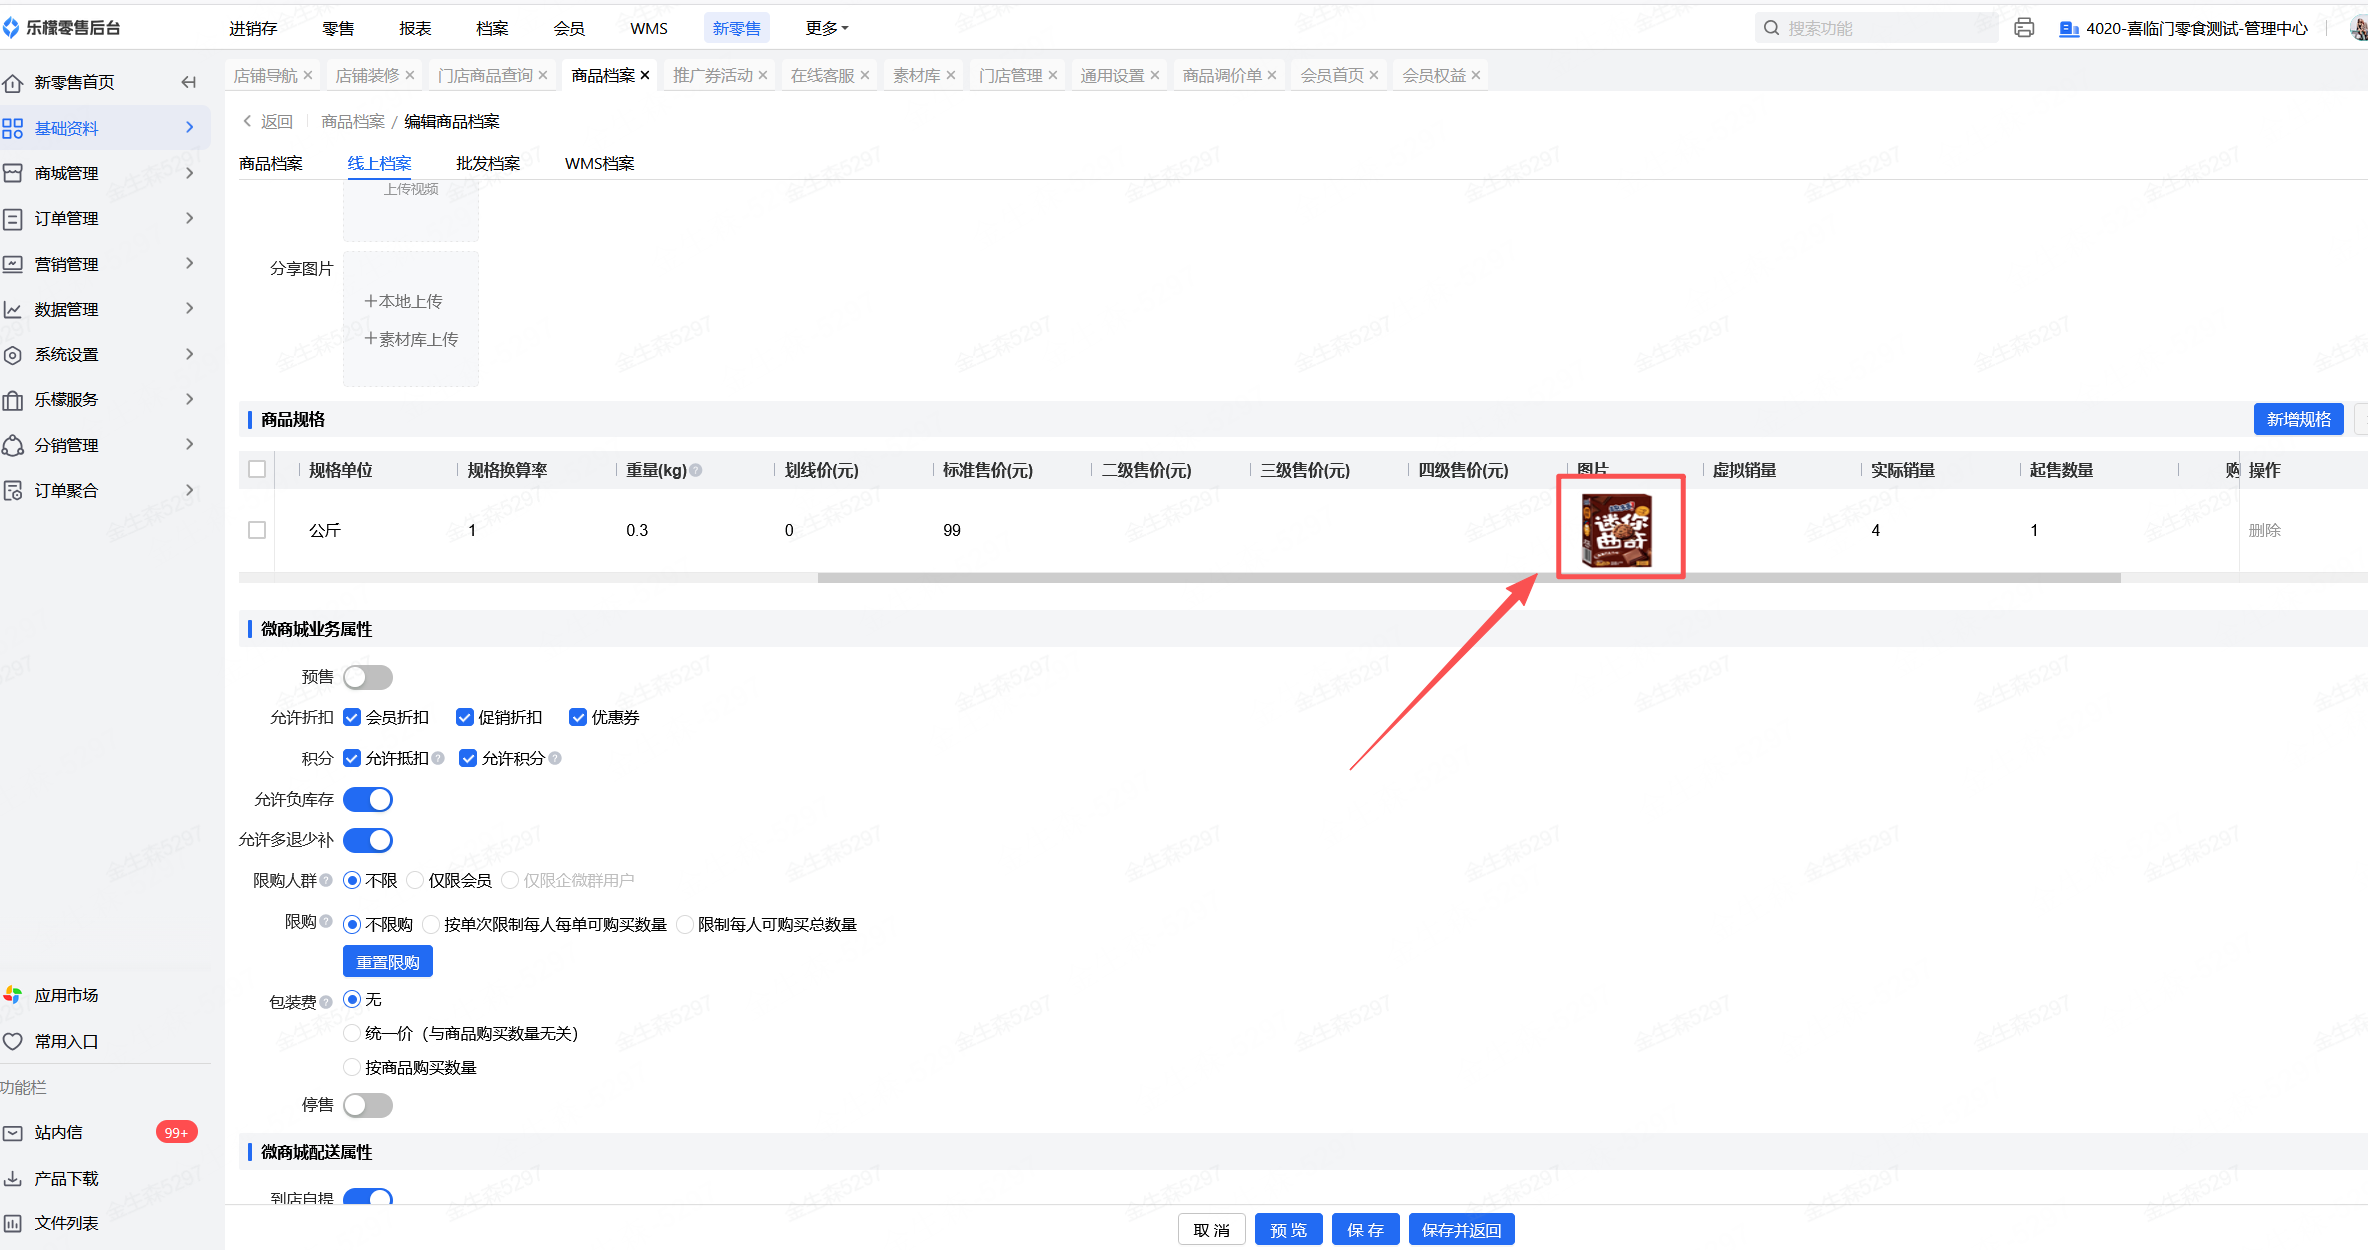Viewport: 2368px width, 1250px height.
Task: Click the 保存并返回 button
Action: click(1461, 1230)
